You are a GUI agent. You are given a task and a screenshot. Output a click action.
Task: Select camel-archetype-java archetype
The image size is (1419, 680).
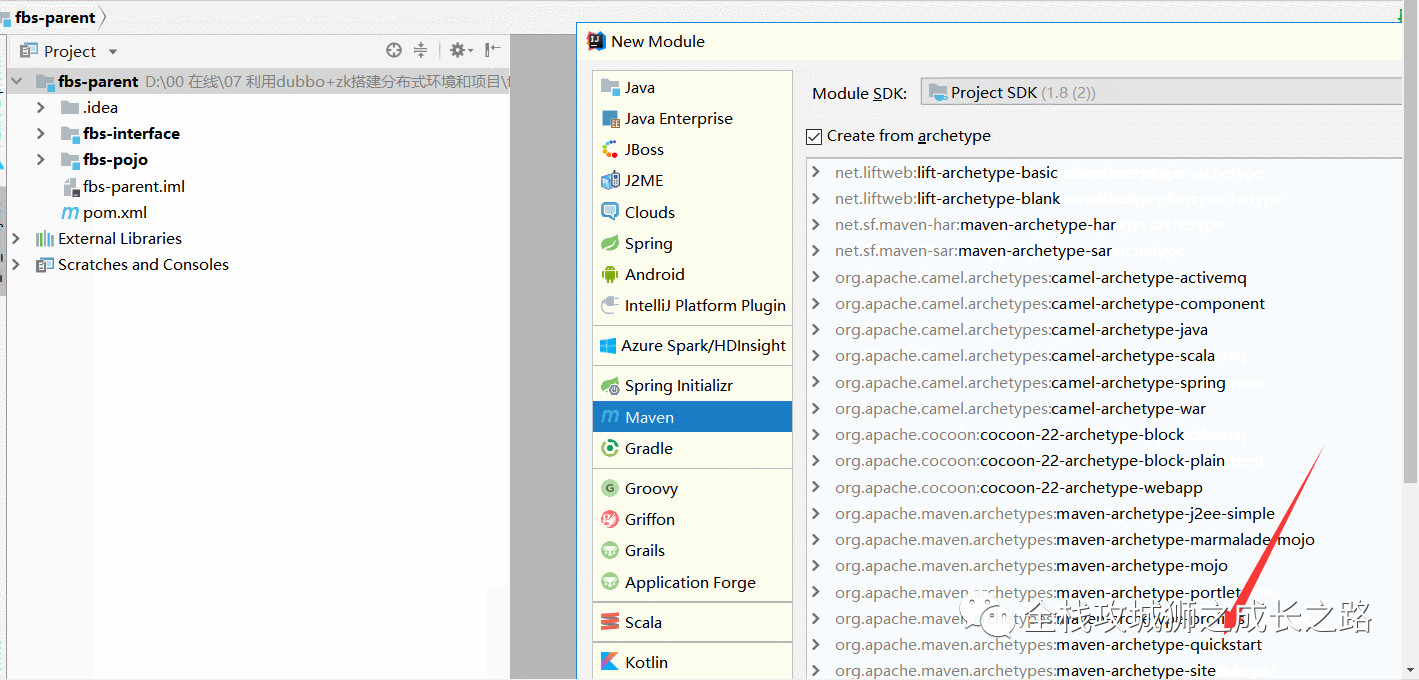click(x=1021, y=330)
